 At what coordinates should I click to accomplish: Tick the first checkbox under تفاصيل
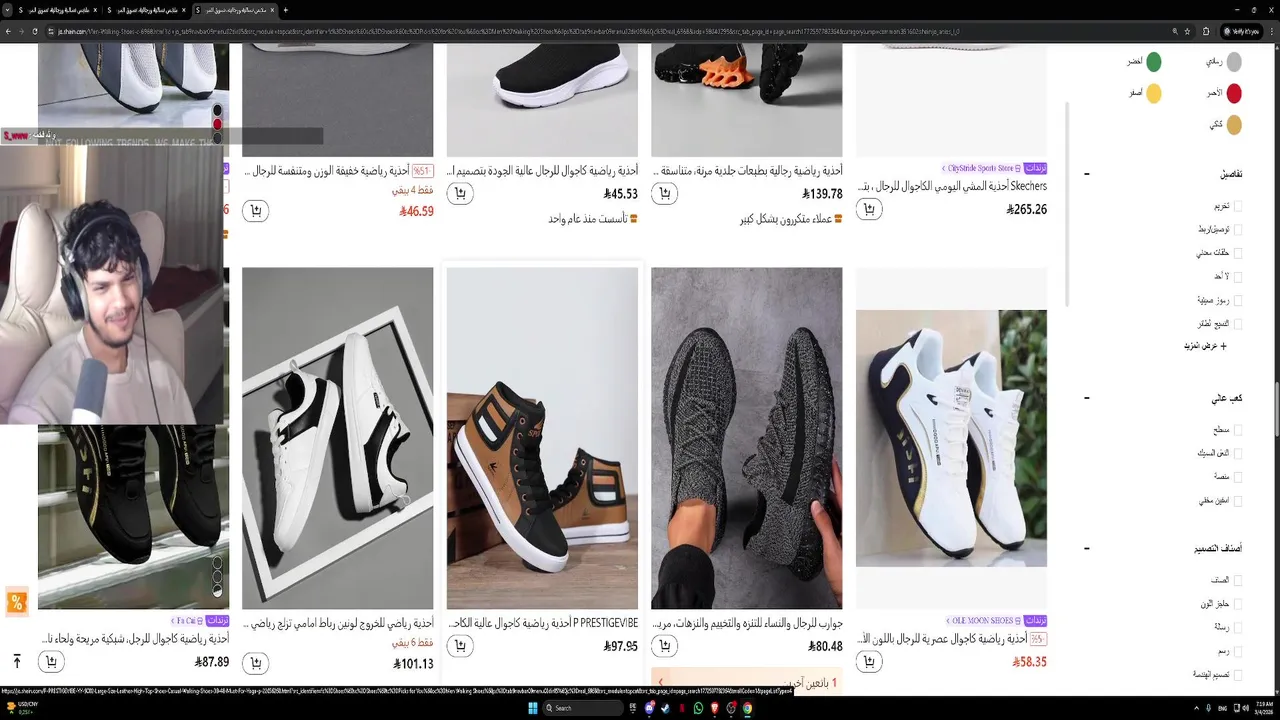tap(1238, 206)
